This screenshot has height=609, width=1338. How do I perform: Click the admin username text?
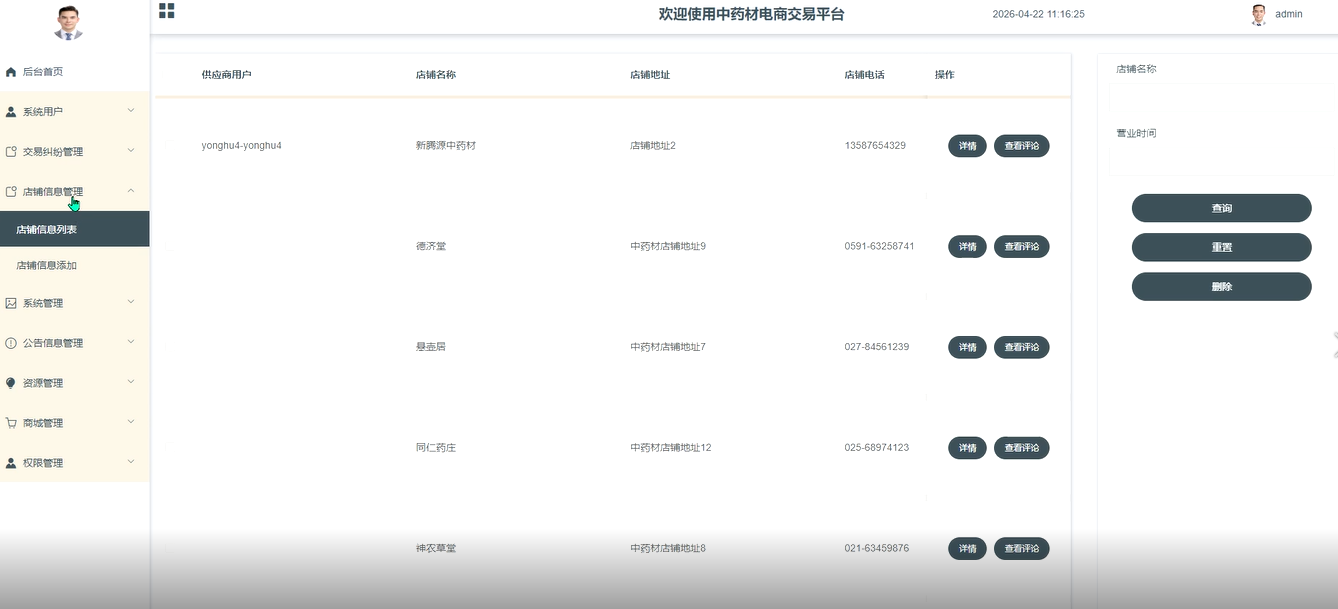click(1289, 14)
